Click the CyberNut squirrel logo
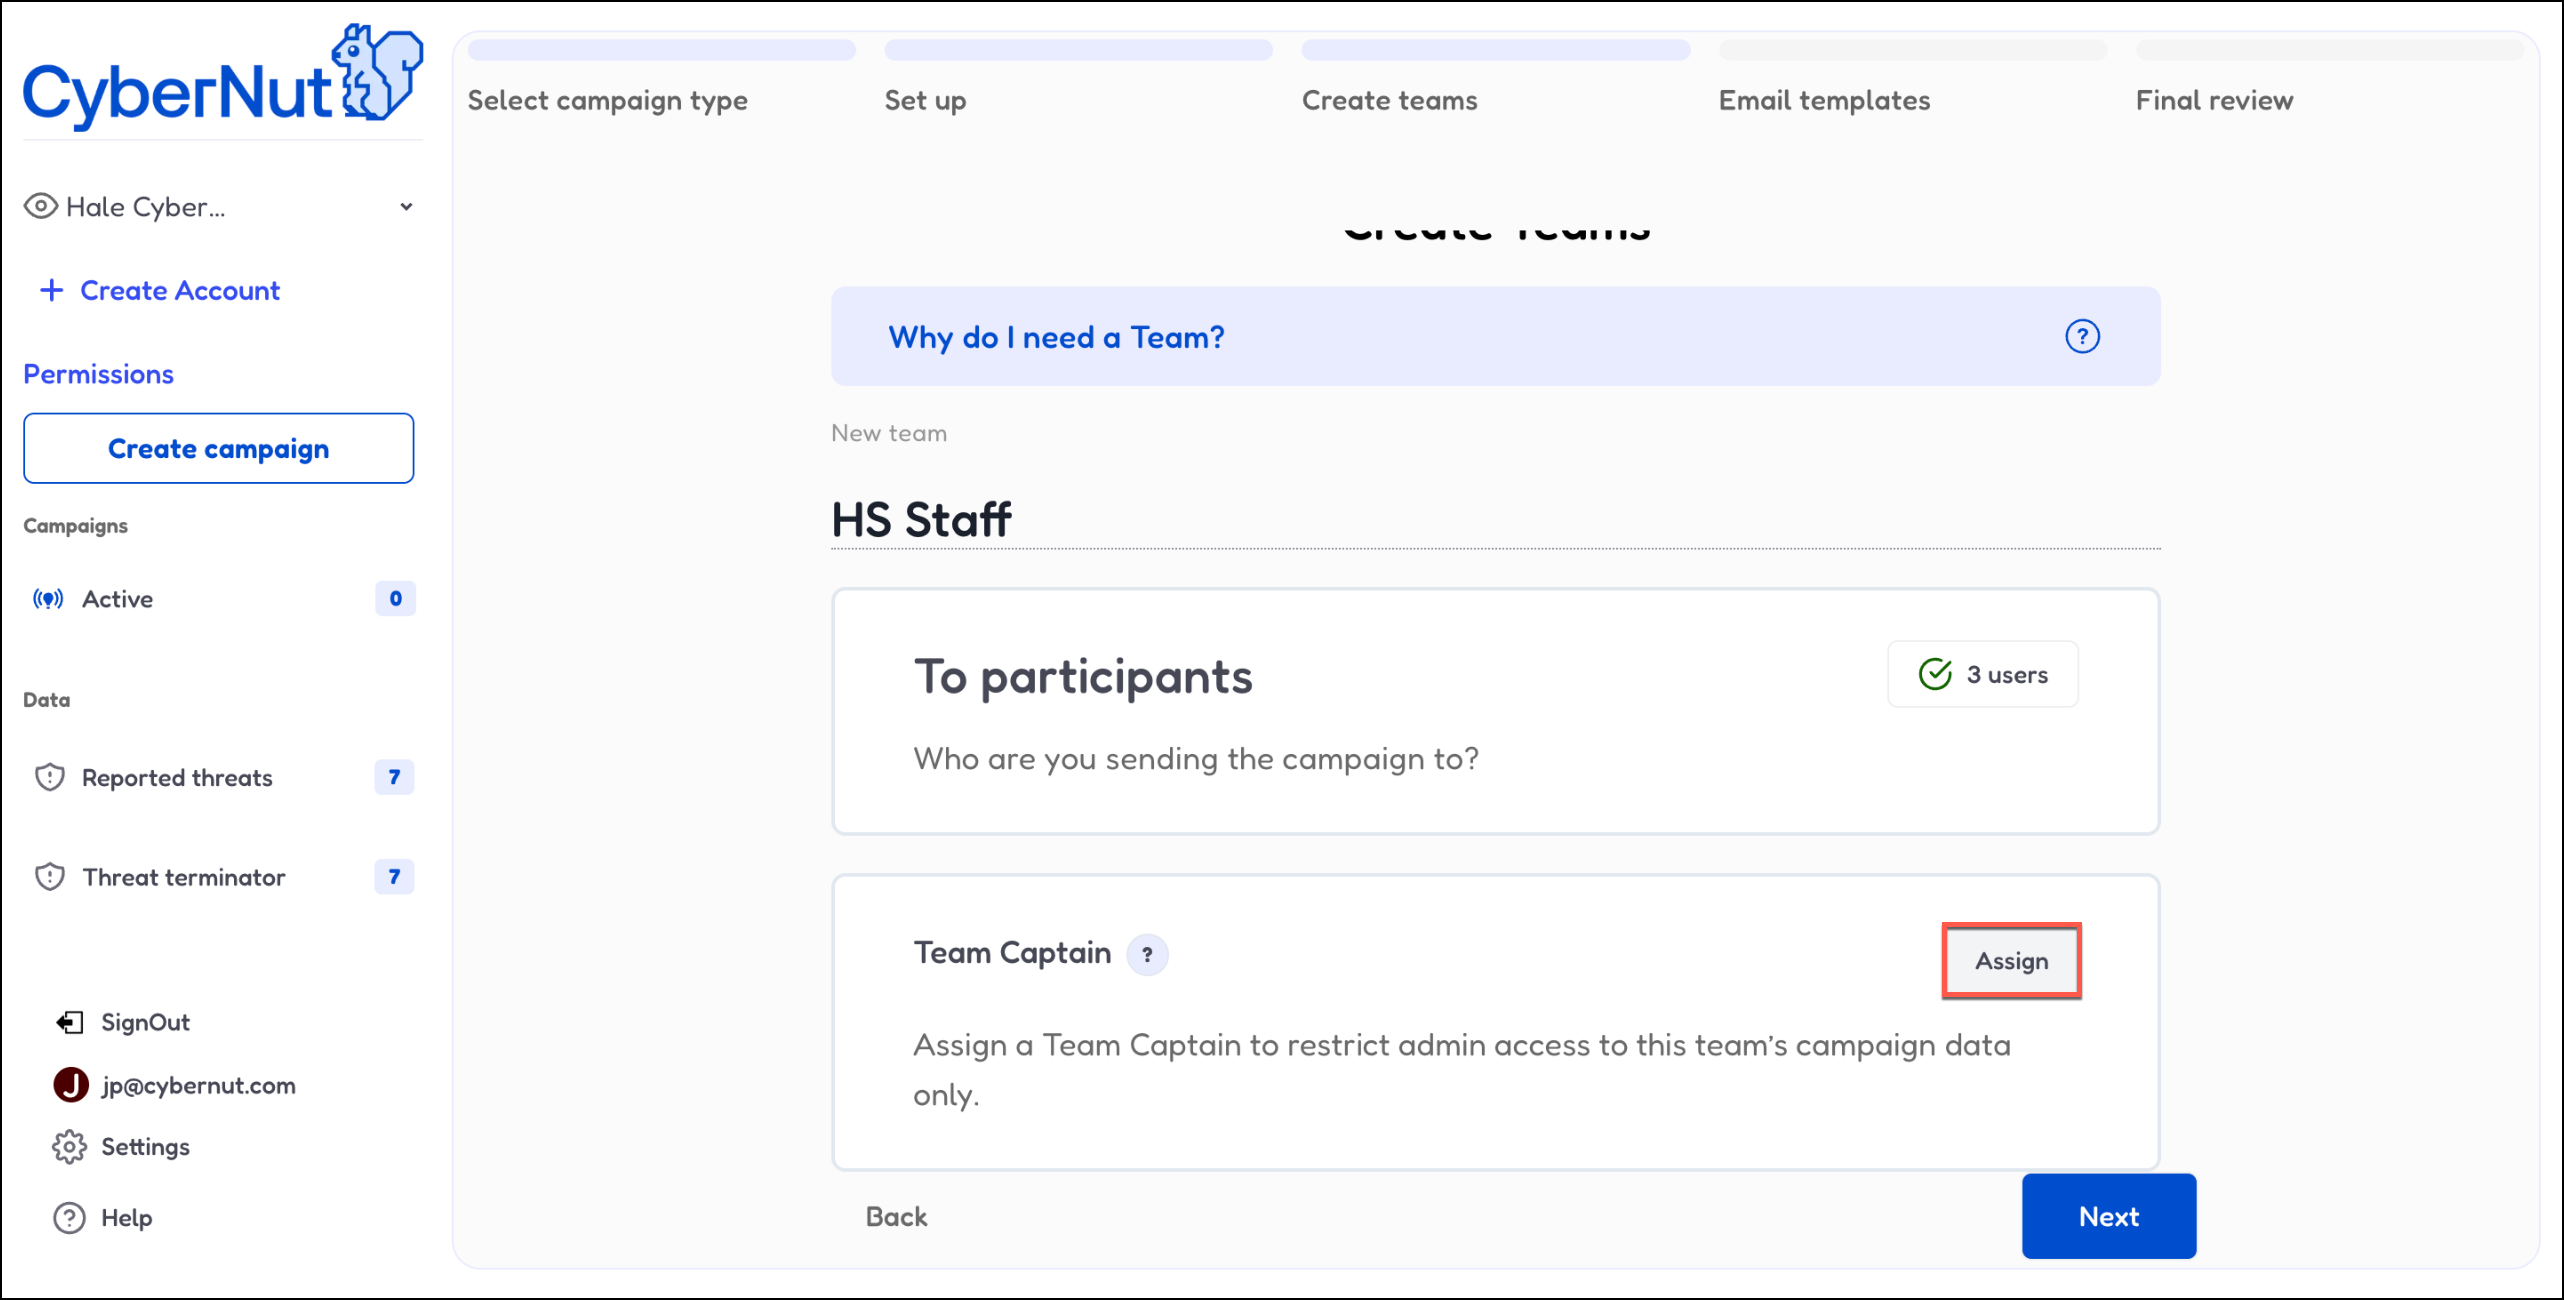Image resolution: width=2564 pixels, height=1300 pixels. (376, 73)
